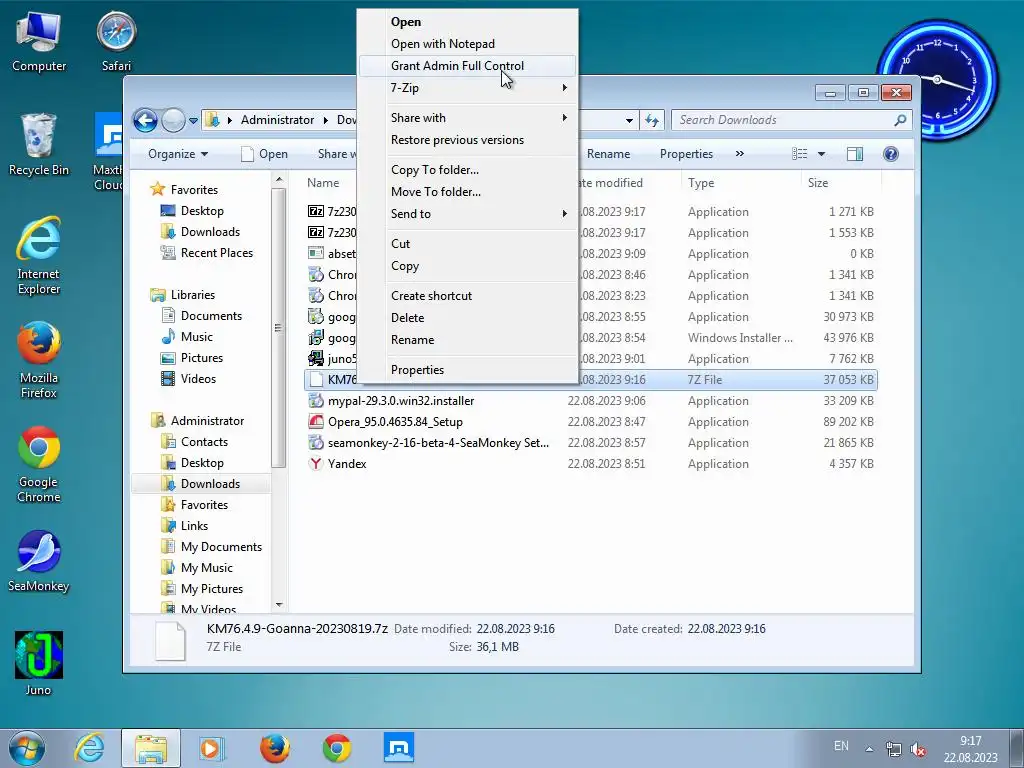Image resolution: width=1024 pixels, height=768 pixels.
Task: Click the Rename toolbar button
Action: 608,154
